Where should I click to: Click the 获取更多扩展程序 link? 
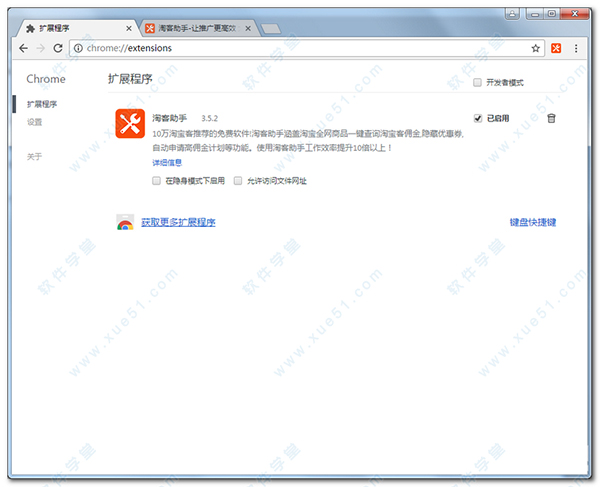point(178,222)
